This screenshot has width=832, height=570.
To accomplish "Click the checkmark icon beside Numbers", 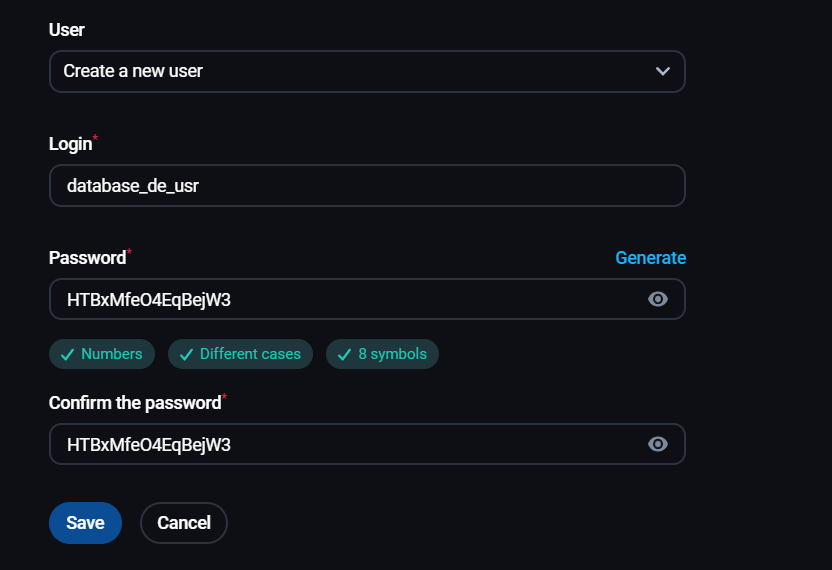I will (68, 355).
